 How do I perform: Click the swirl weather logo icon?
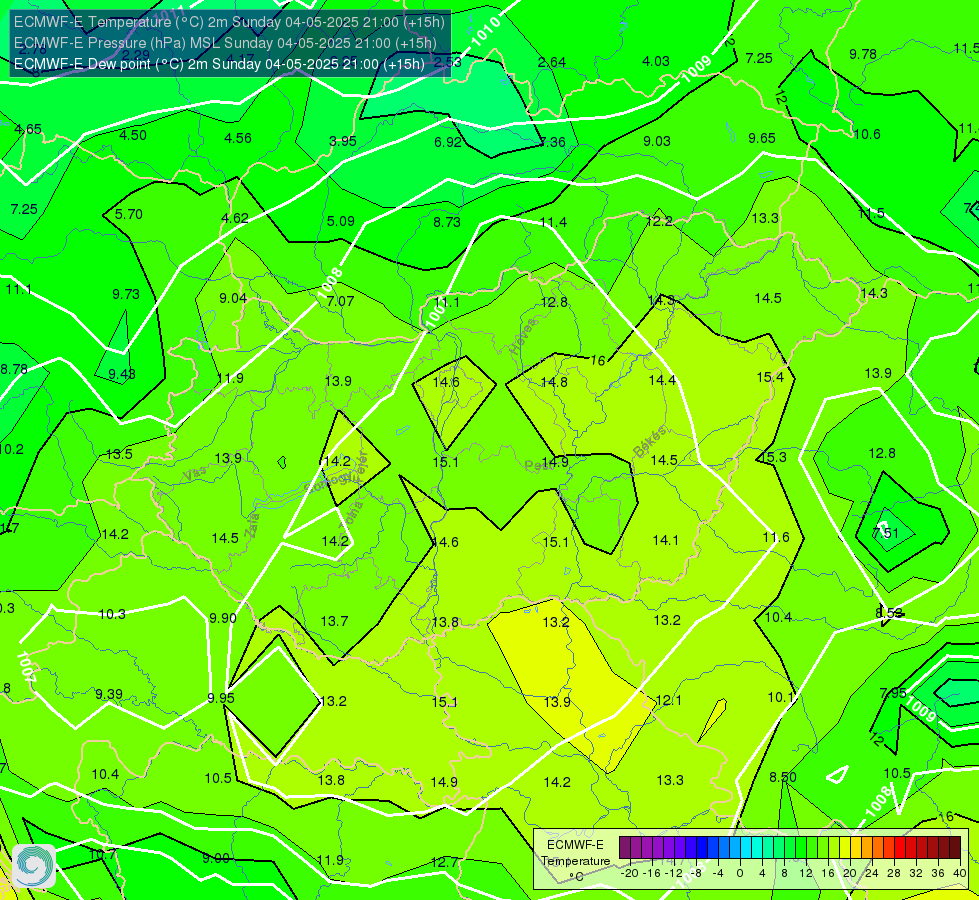34,865
